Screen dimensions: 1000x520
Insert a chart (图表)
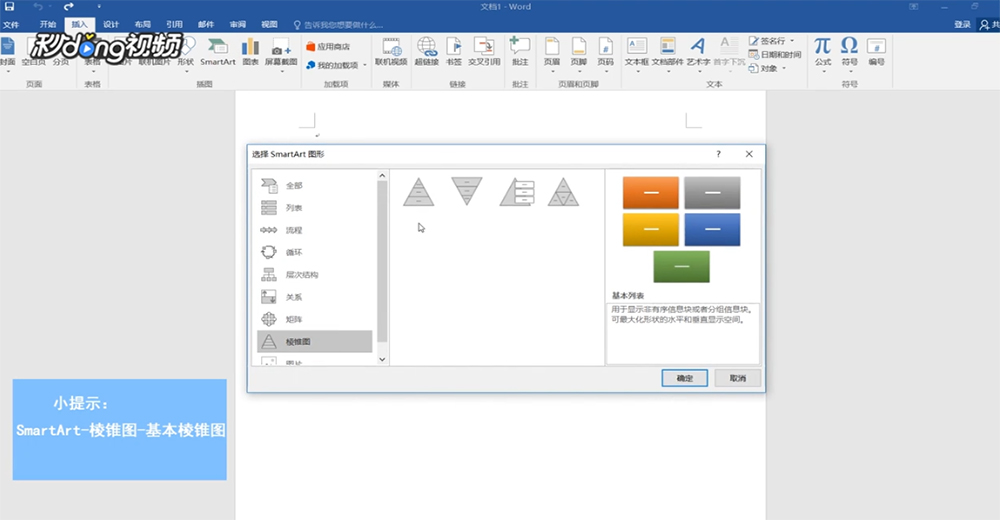251,52
